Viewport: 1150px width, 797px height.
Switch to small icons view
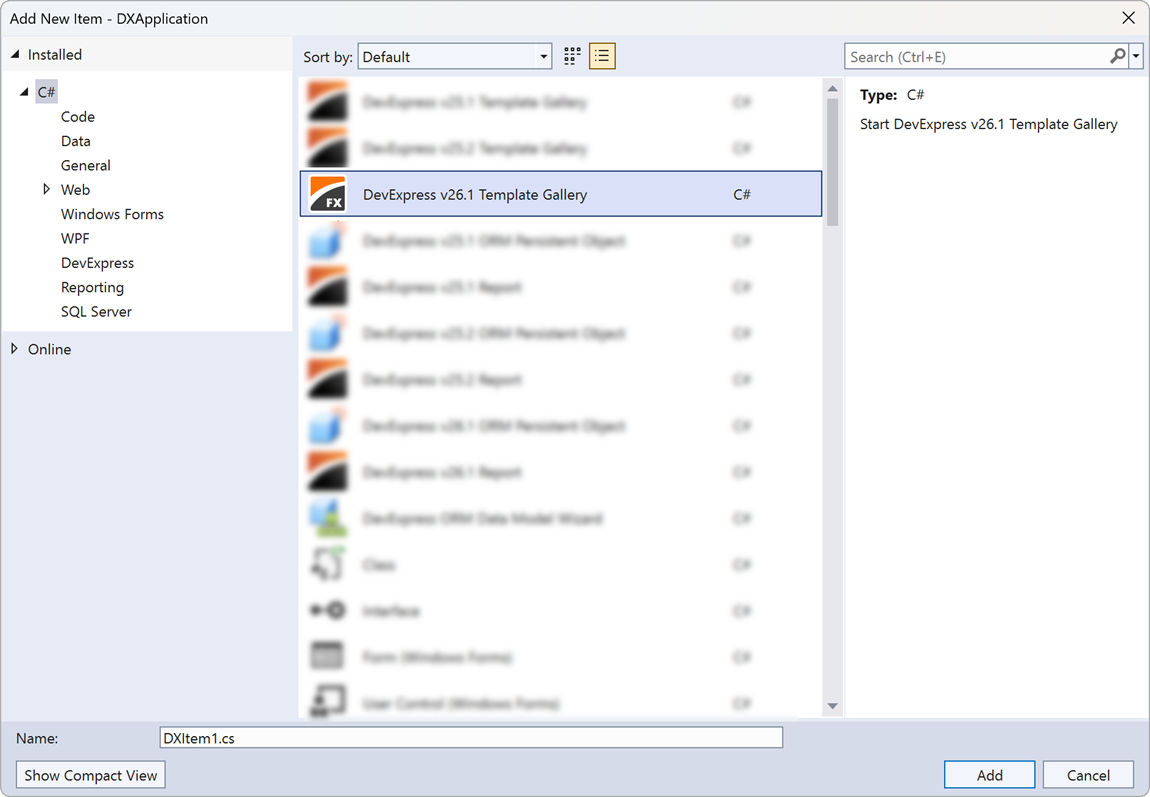click(572, 56)
